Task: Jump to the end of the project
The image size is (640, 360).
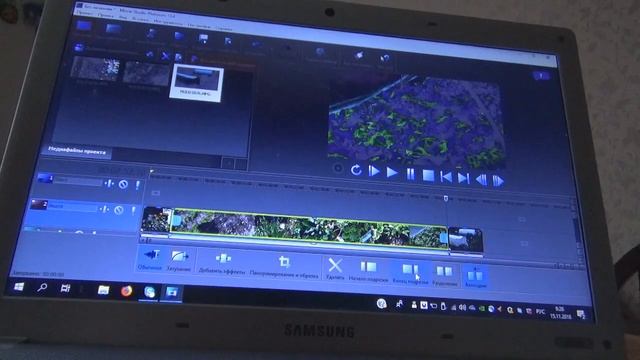Action: [x=464, y=178]
